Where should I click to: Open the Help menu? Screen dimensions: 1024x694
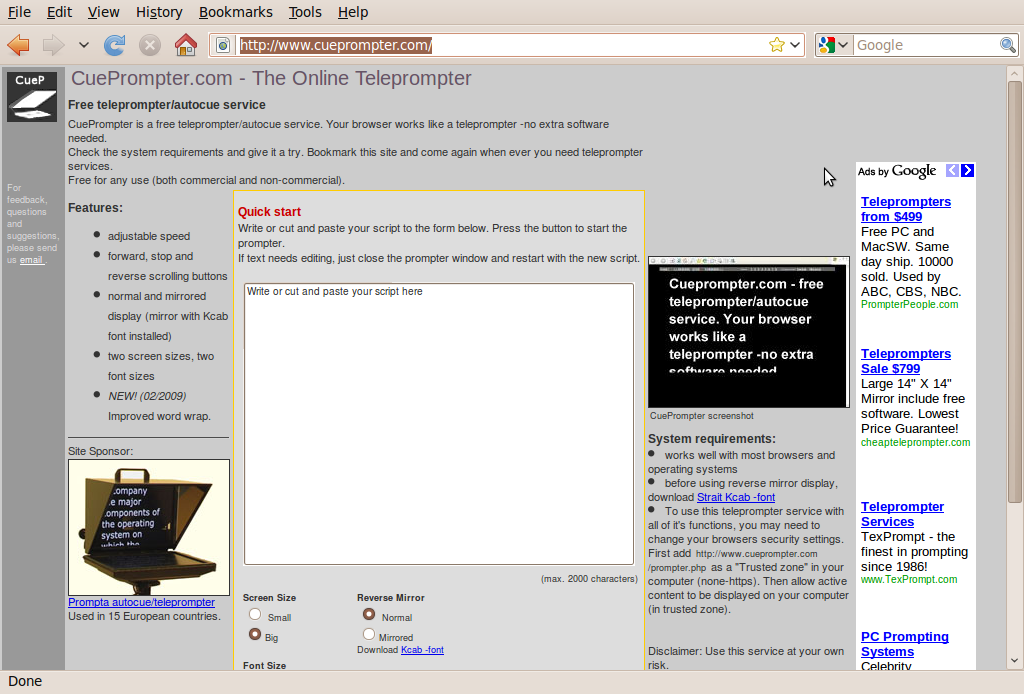[353, 12]
